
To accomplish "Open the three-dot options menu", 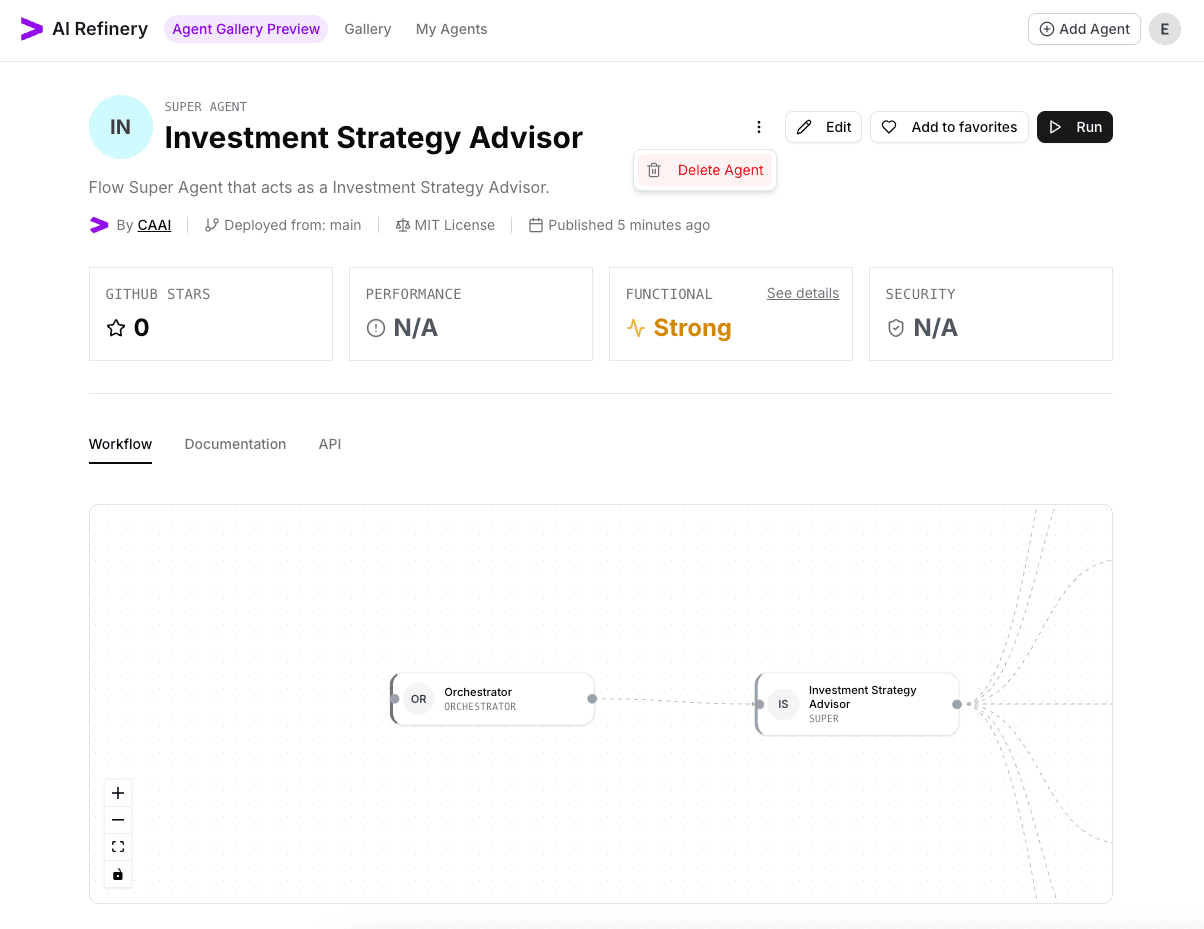I will point(759,127).
